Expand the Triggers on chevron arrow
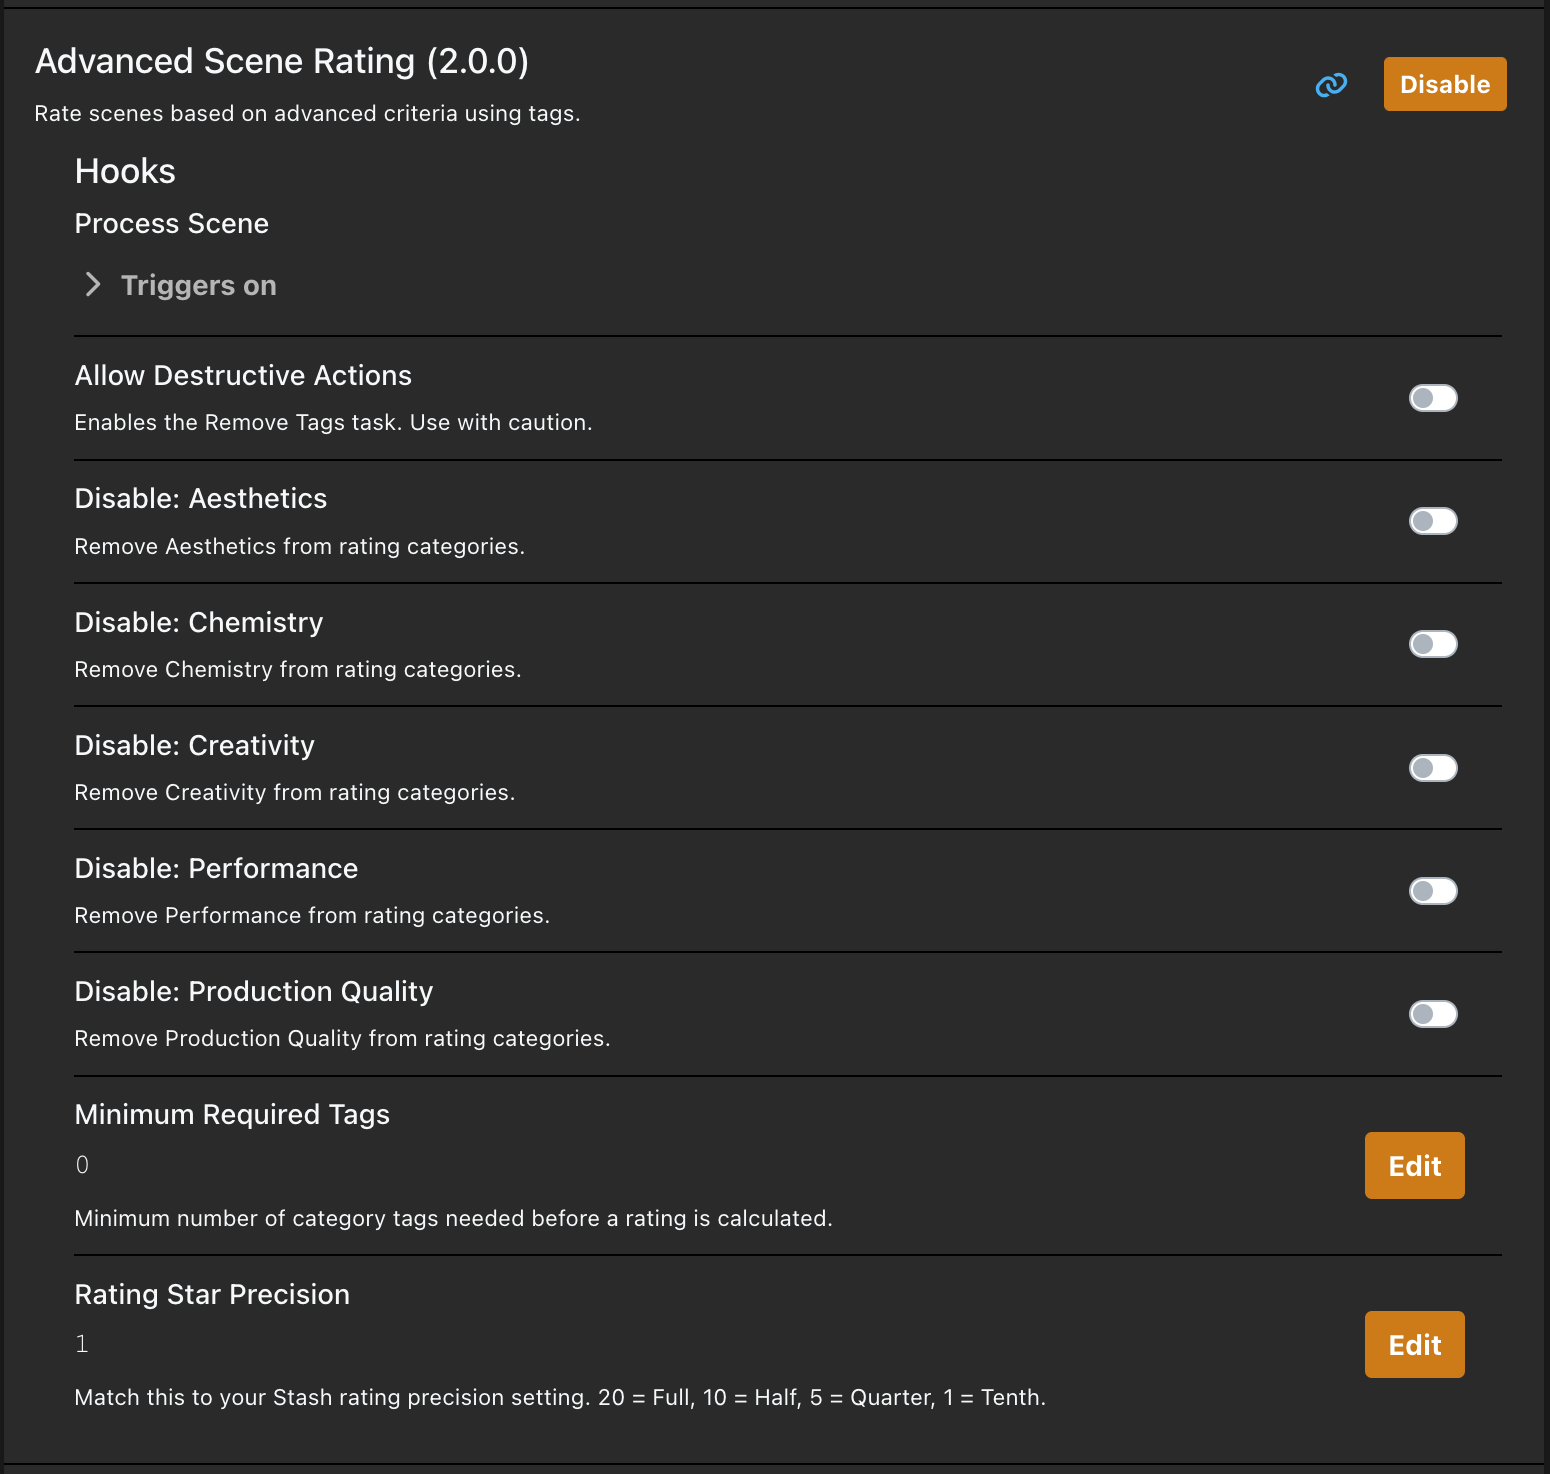The image size is (1550, 1474). click(93, 285)
